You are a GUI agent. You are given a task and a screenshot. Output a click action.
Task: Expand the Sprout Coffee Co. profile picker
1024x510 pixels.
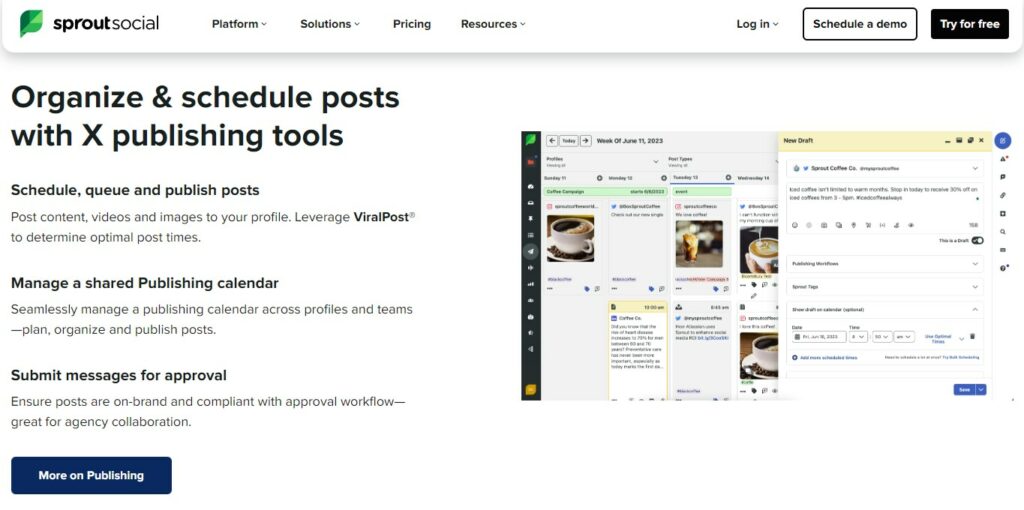(x=885, y=168)
